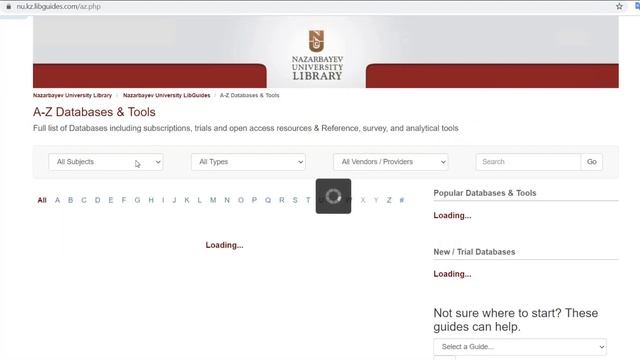Click the bookmark star icon in address bar
The width and height of the screenshot is (640, 360).
coord(619,7)
